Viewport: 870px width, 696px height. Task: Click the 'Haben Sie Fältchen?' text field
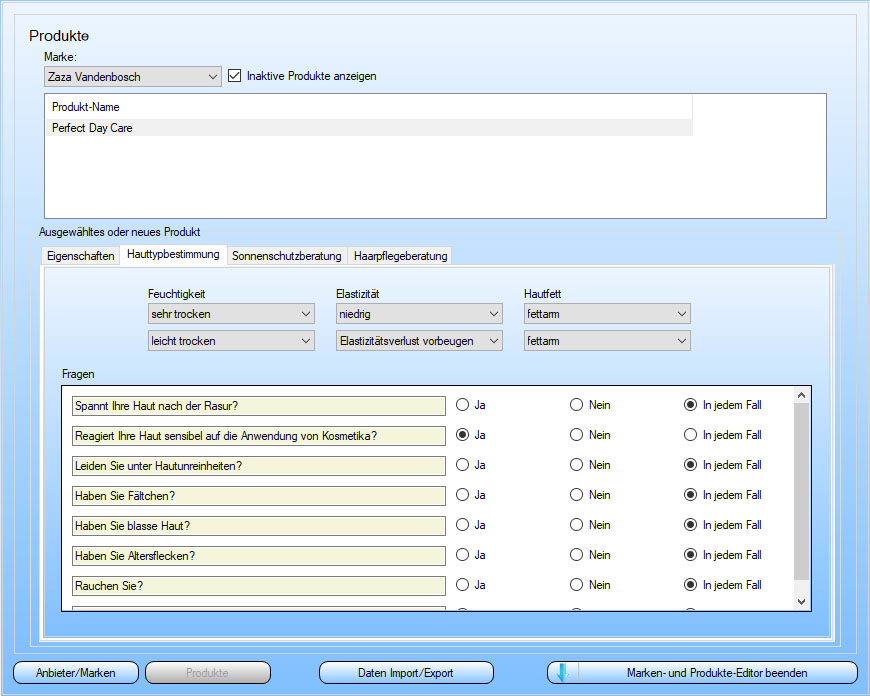tap(259, 495)
